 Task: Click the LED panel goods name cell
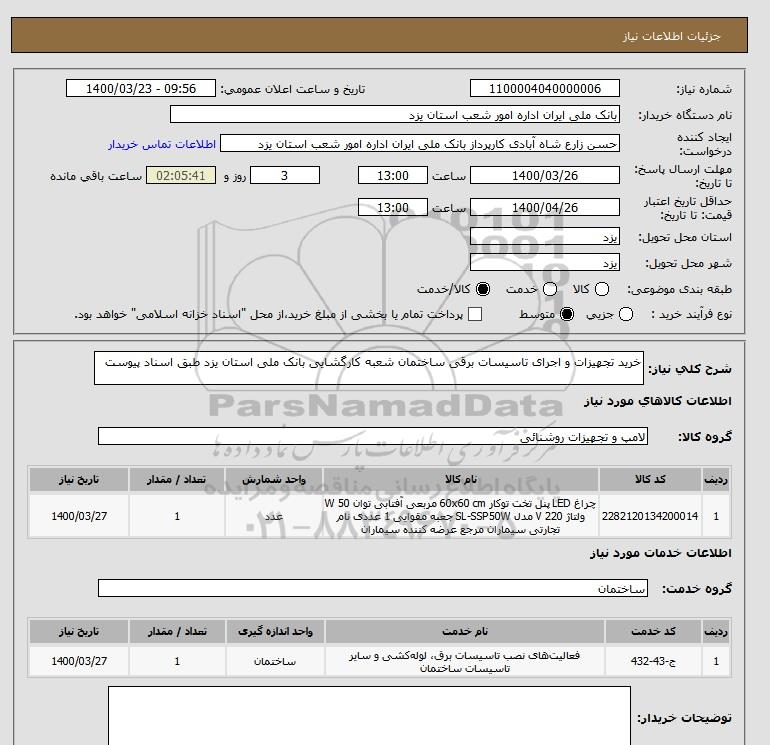coord(461,516)
